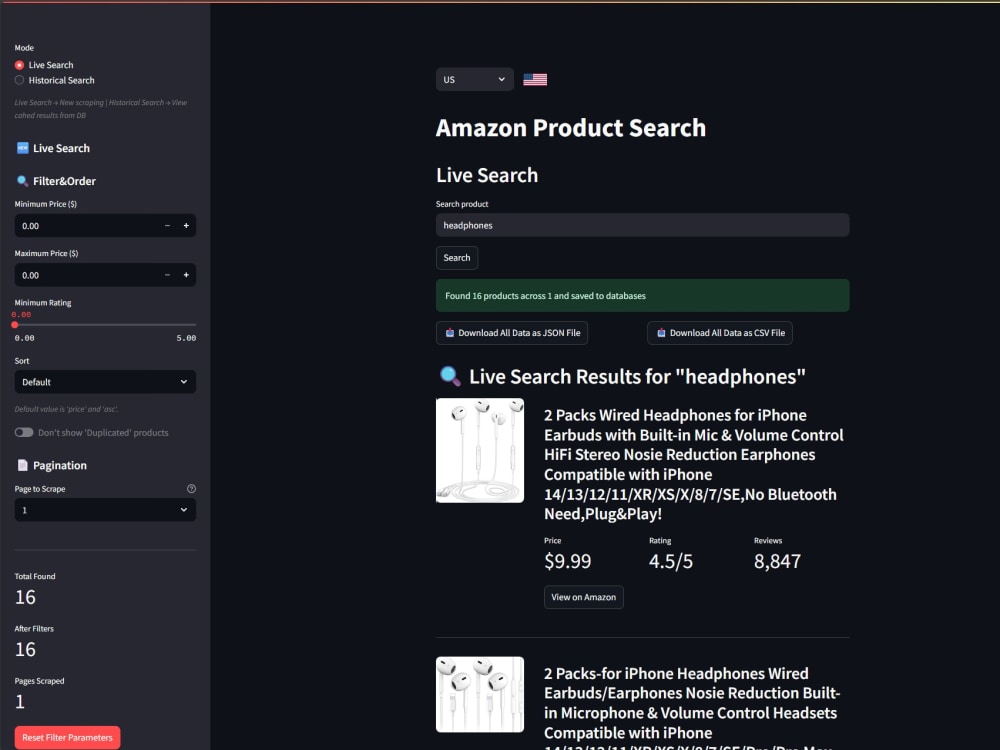Click the US flag icon

coord(535,80)
